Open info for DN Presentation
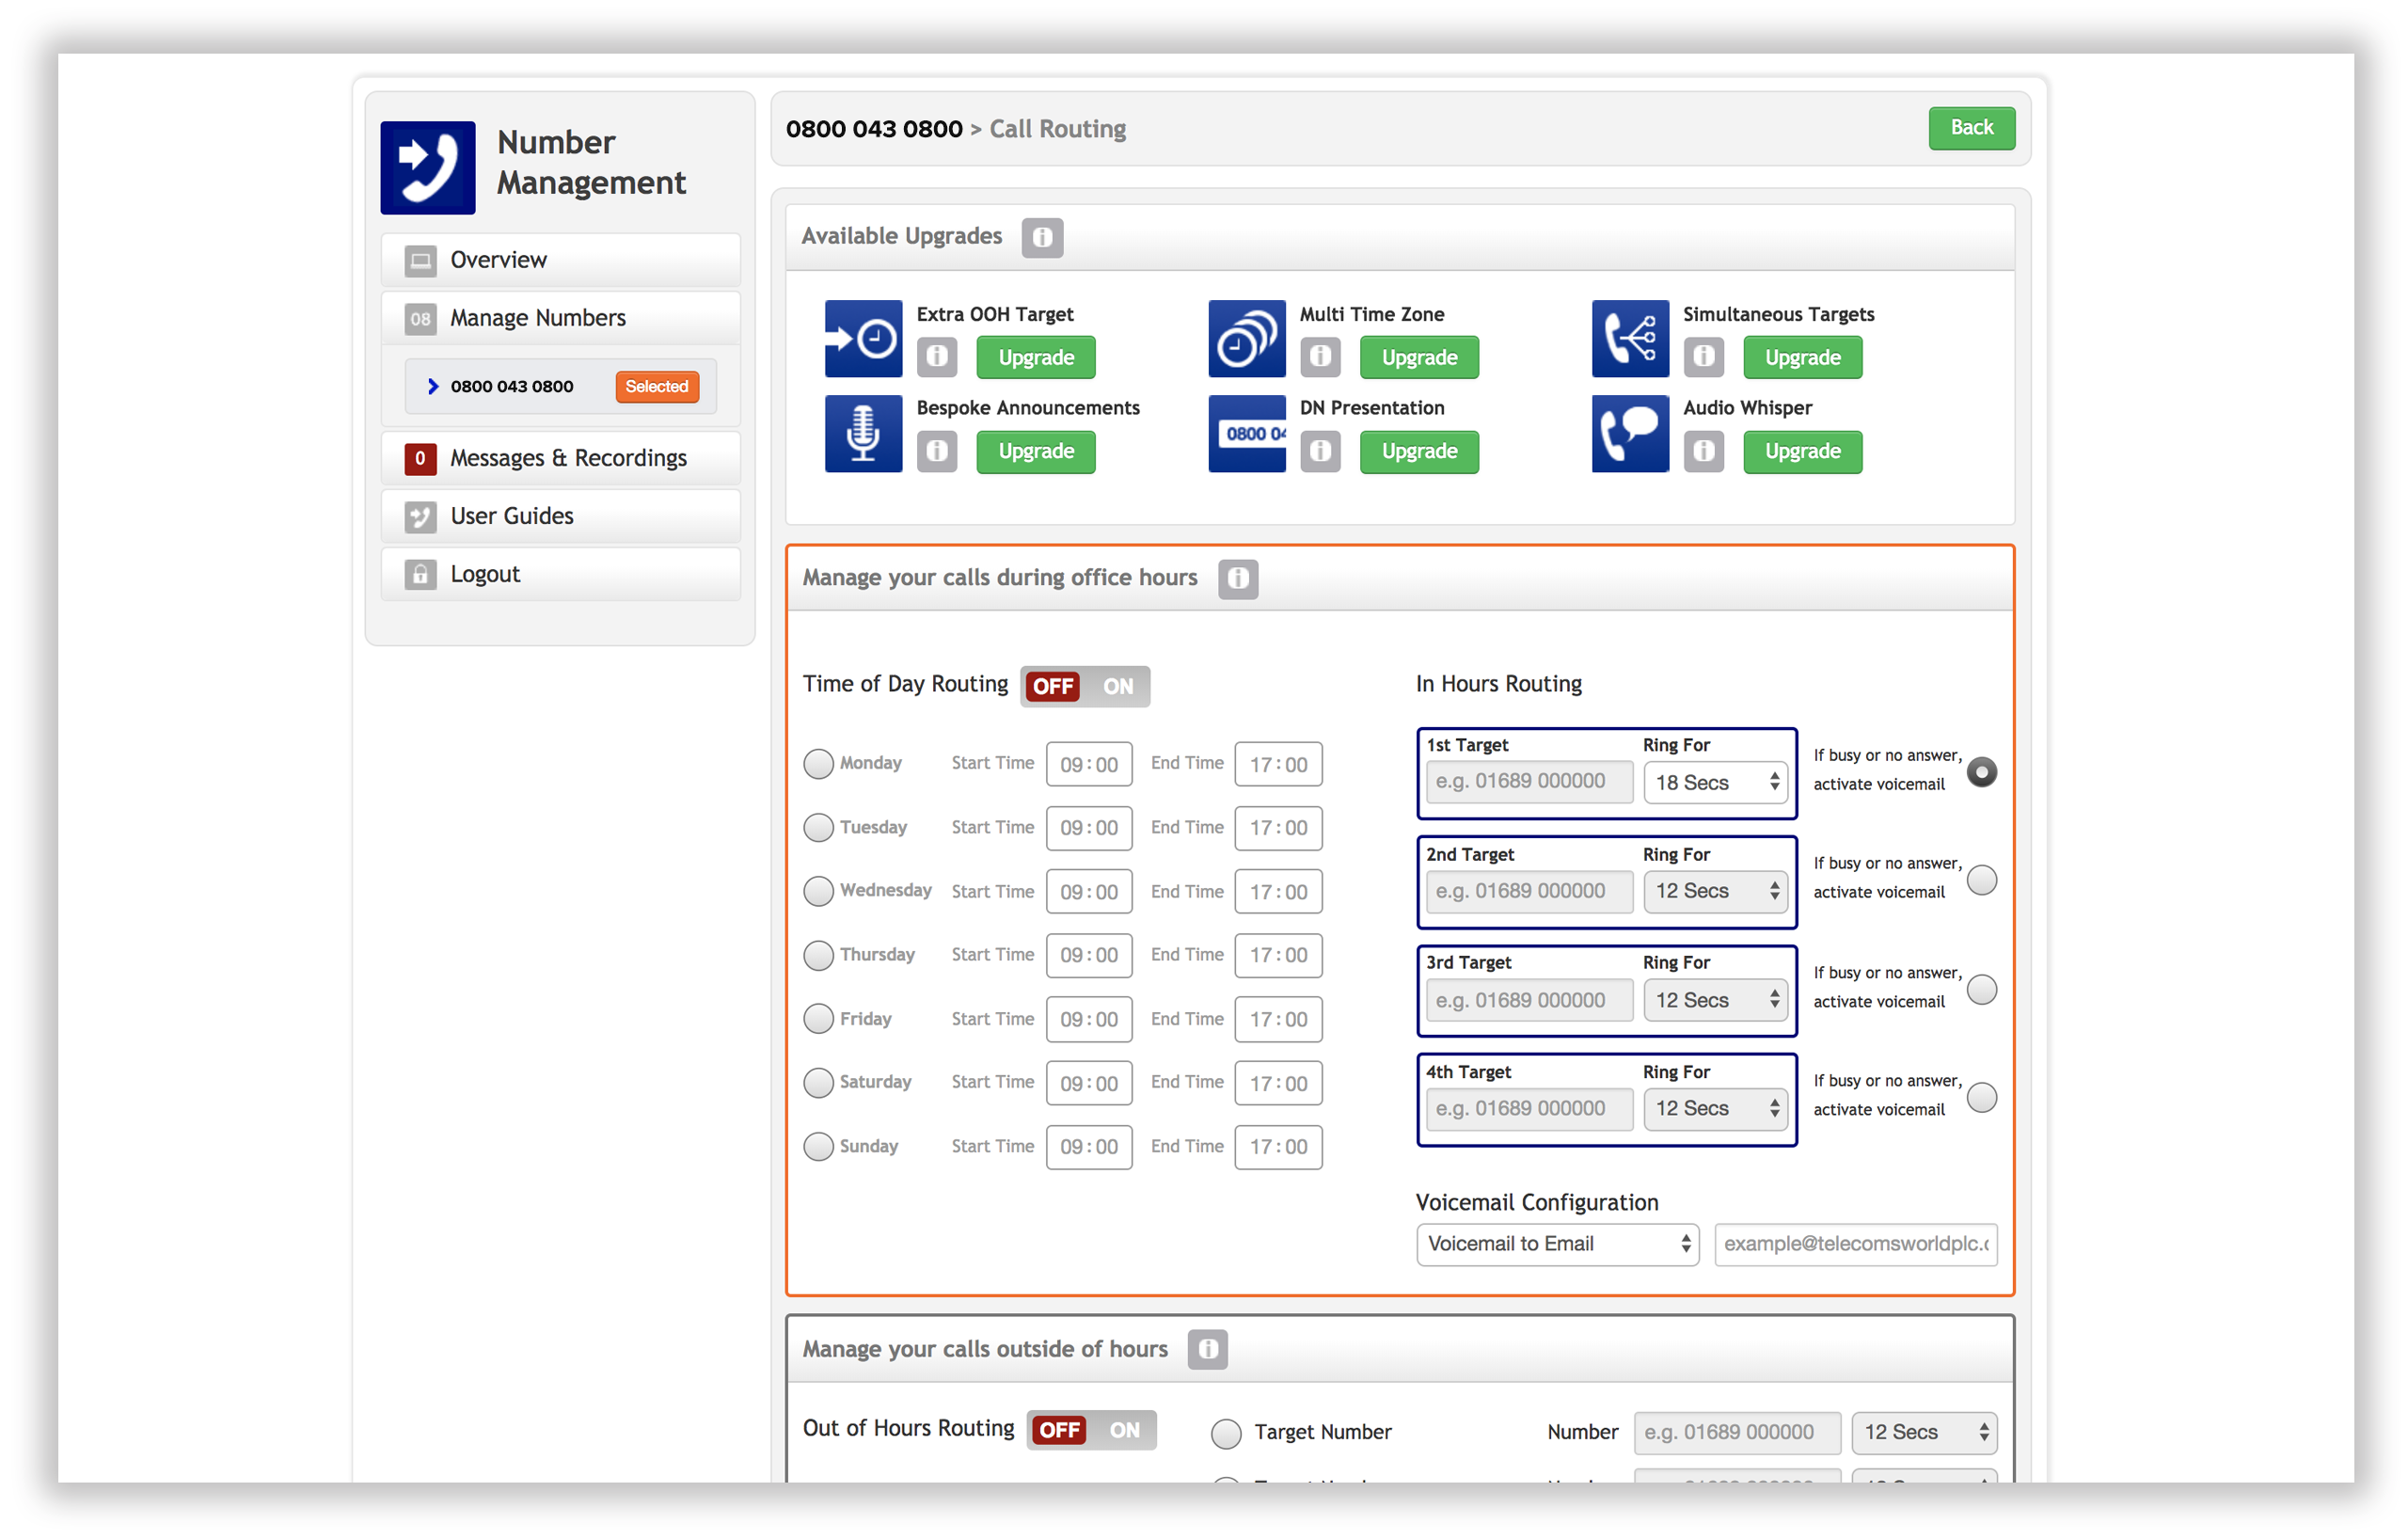 [1320, 451]
